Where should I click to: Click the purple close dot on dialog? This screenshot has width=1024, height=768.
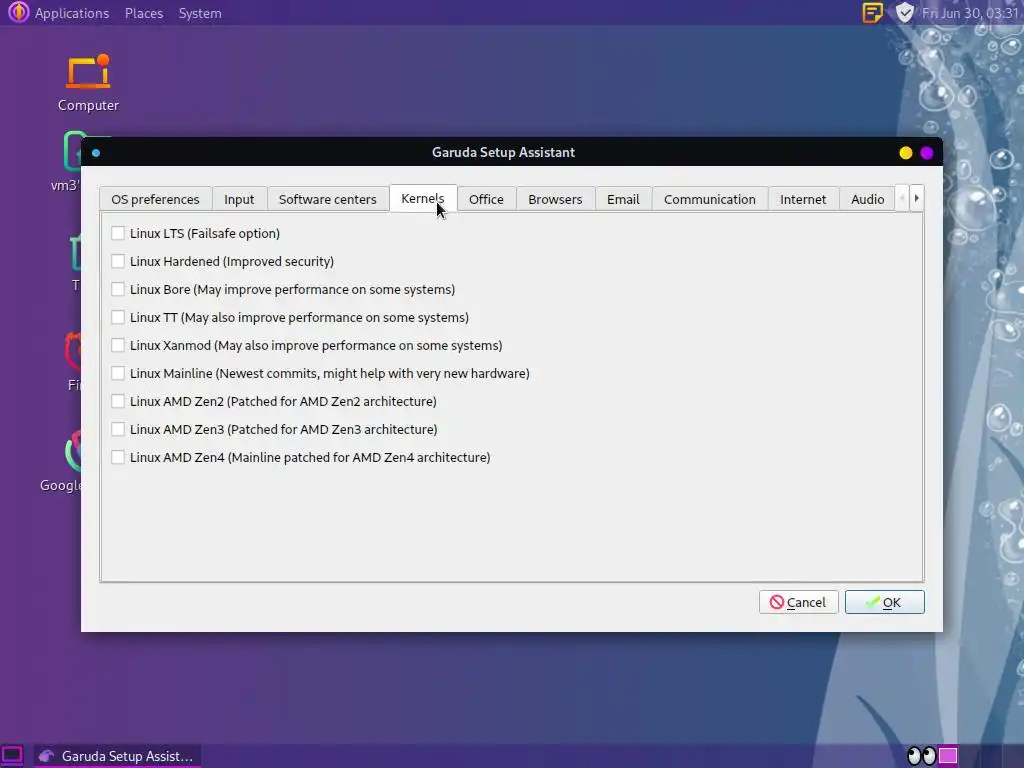(927, 153)
